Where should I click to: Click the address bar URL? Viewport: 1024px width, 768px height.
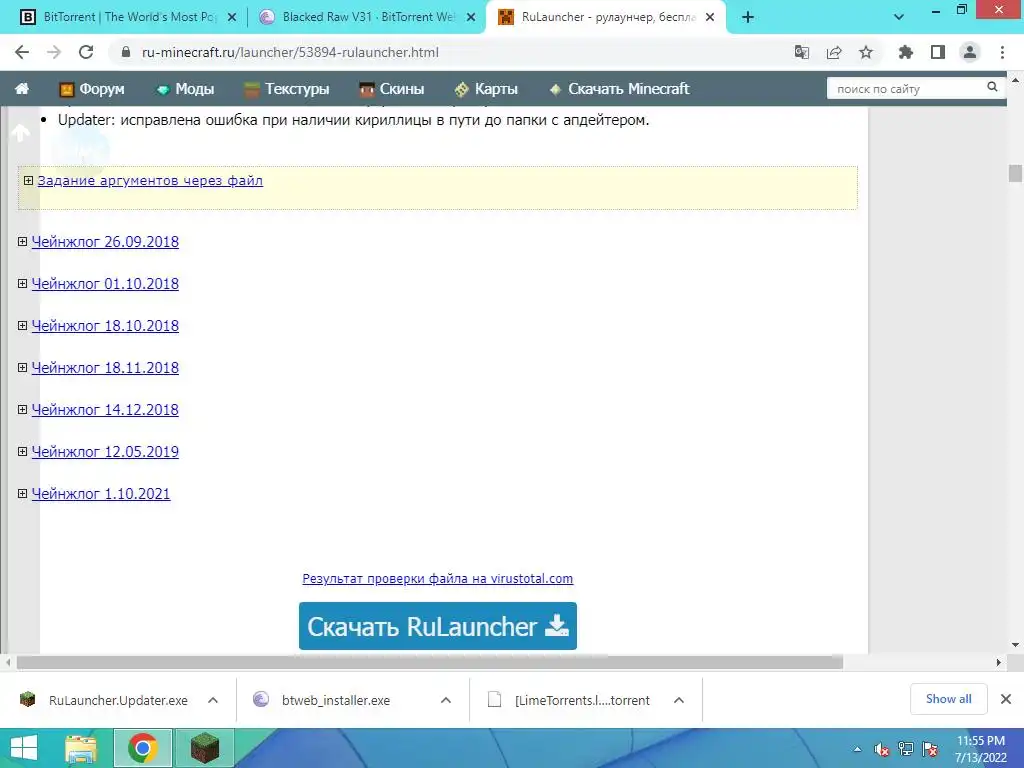point(290,52)
